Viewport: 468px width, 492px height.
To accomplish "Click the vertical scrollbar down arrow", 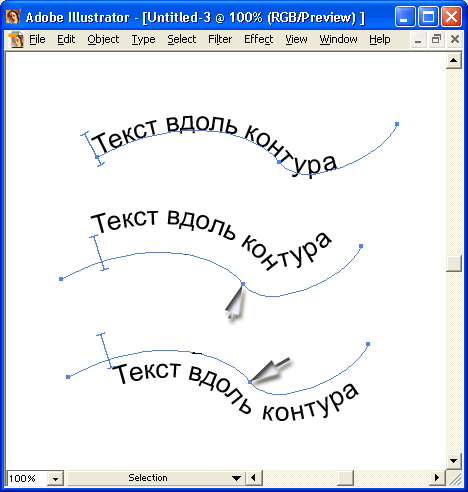I will click(454, 461).
